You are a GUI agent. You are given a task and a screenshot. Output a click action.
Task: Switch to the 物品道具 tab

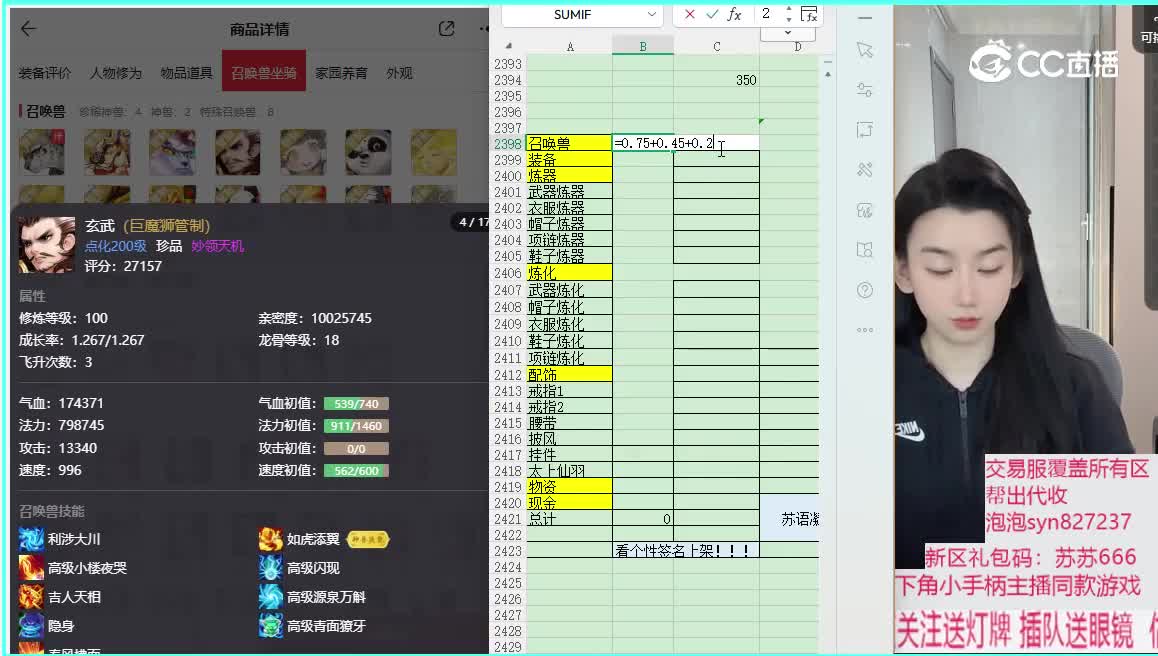point(186,73)
